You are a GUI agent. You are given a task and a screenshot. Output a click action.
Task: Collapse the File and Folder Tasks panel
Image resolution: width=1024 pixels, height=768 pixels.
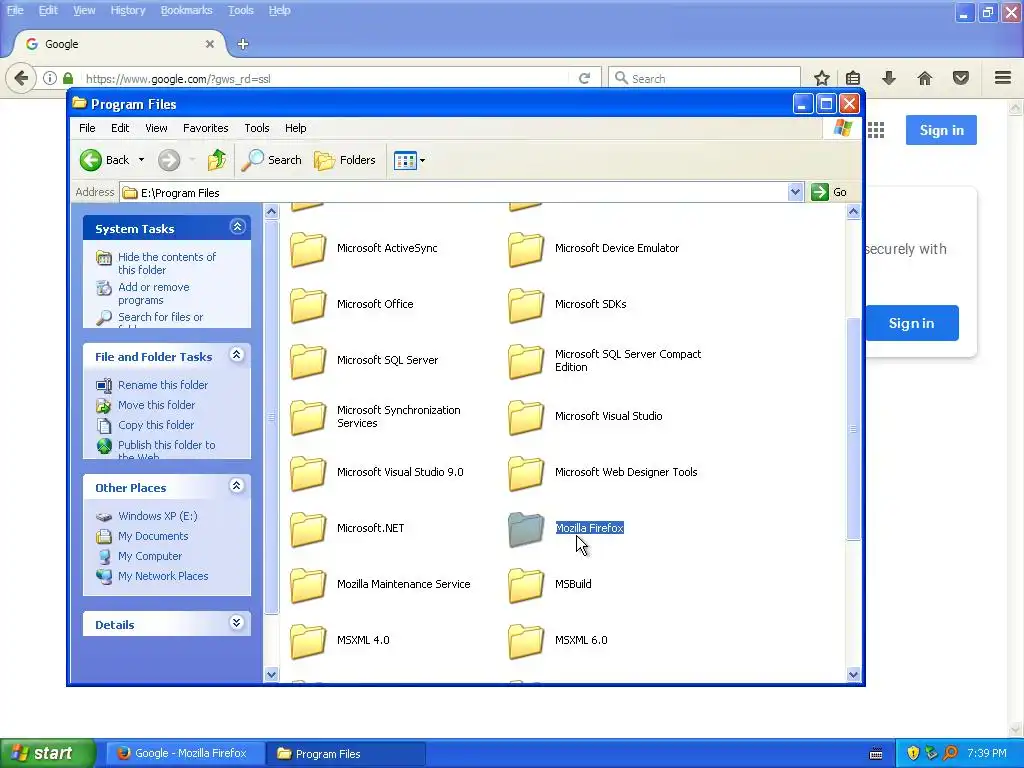pyautogui.click(x=236, y=355)
